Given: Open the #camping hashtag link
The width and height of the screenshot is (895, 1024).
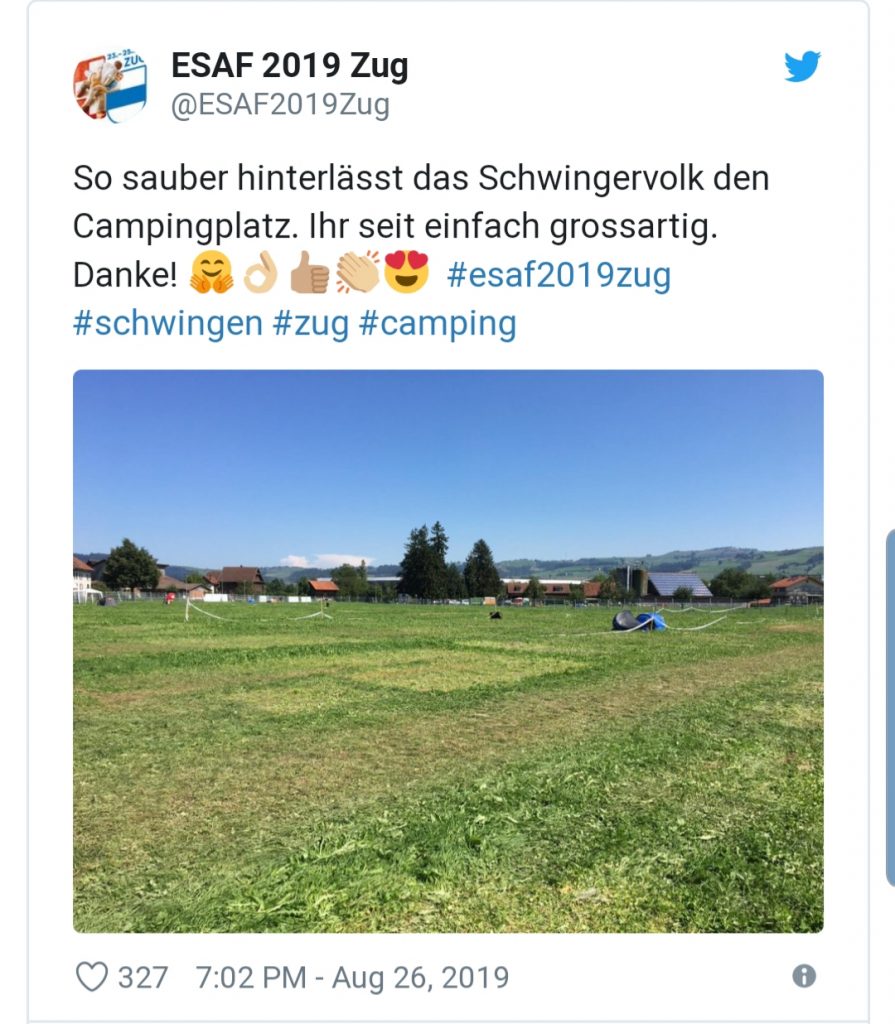Looking at the screenshot, I should tap(438, 325).
